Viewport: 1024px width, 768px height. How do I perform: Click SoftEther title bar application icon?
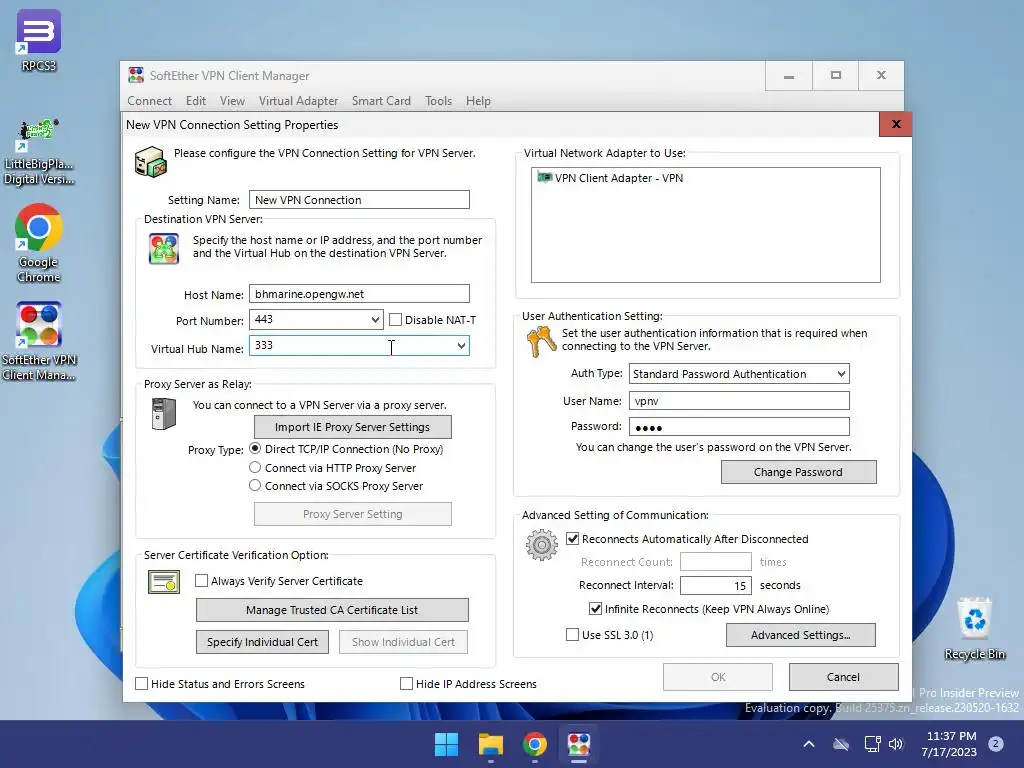click(x=136, y=76)
